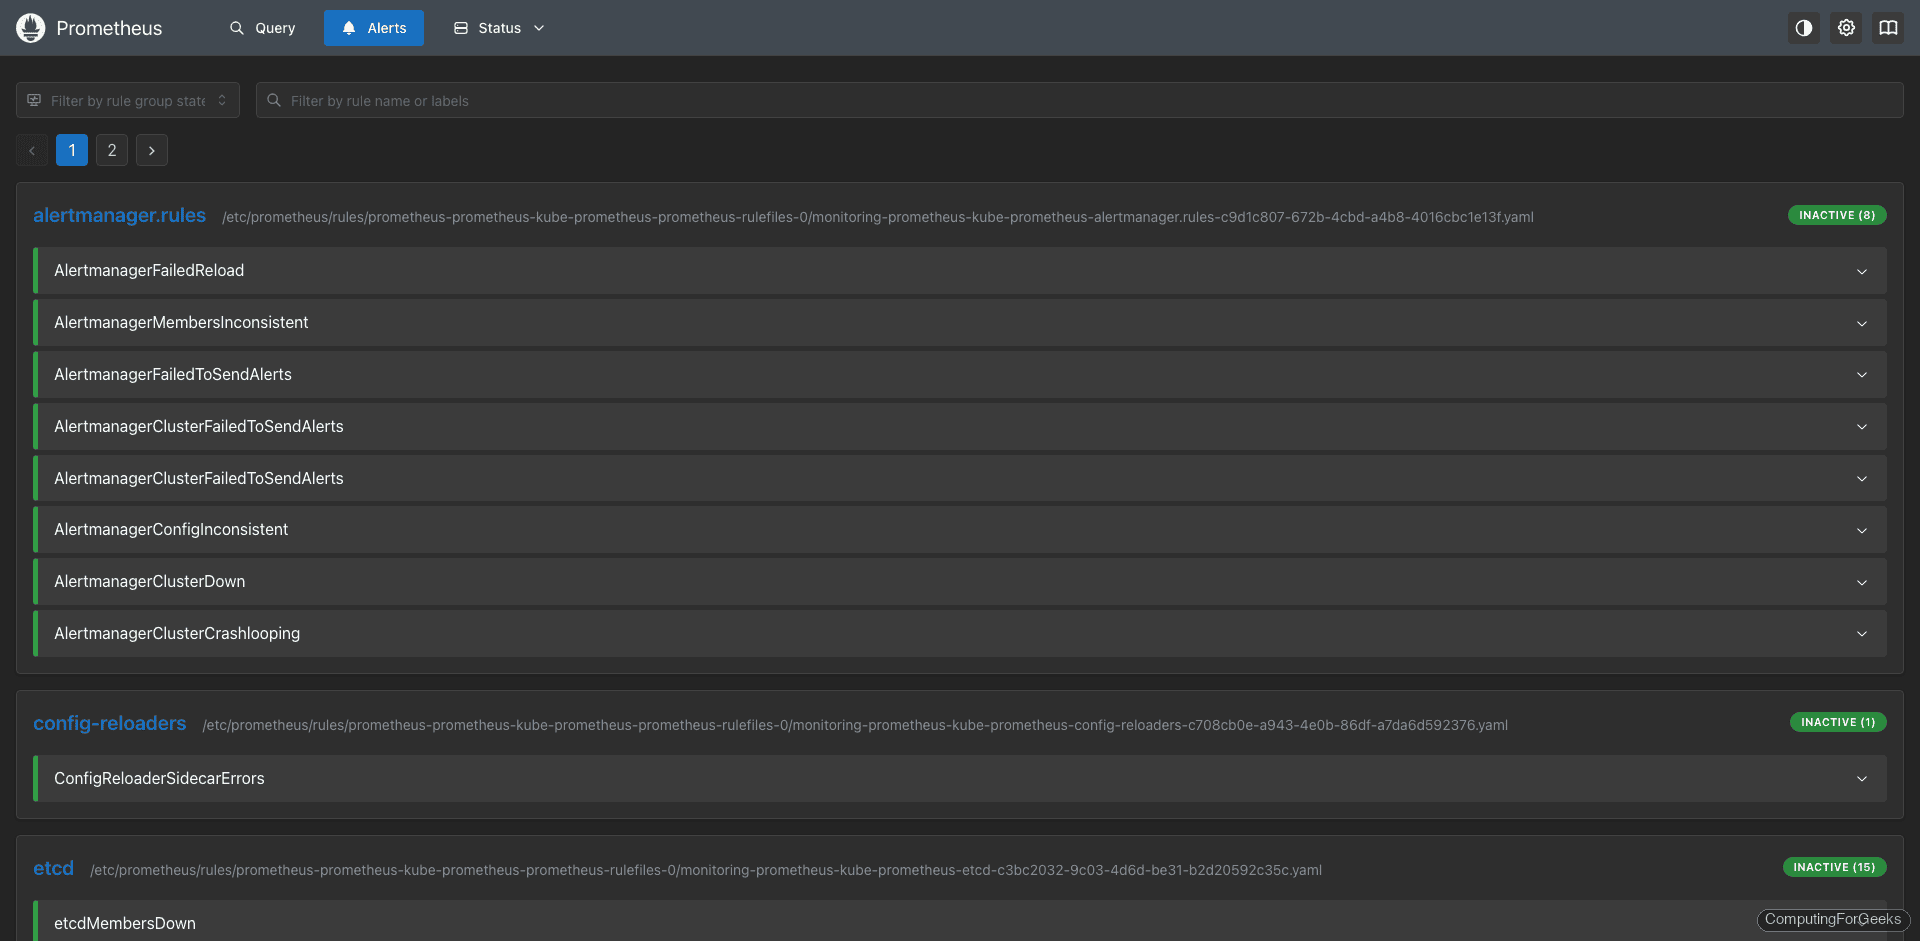This screenshot has height=941, width=1920.
Task: Open the alertmanager.rules group link
Action: [119, 215]
